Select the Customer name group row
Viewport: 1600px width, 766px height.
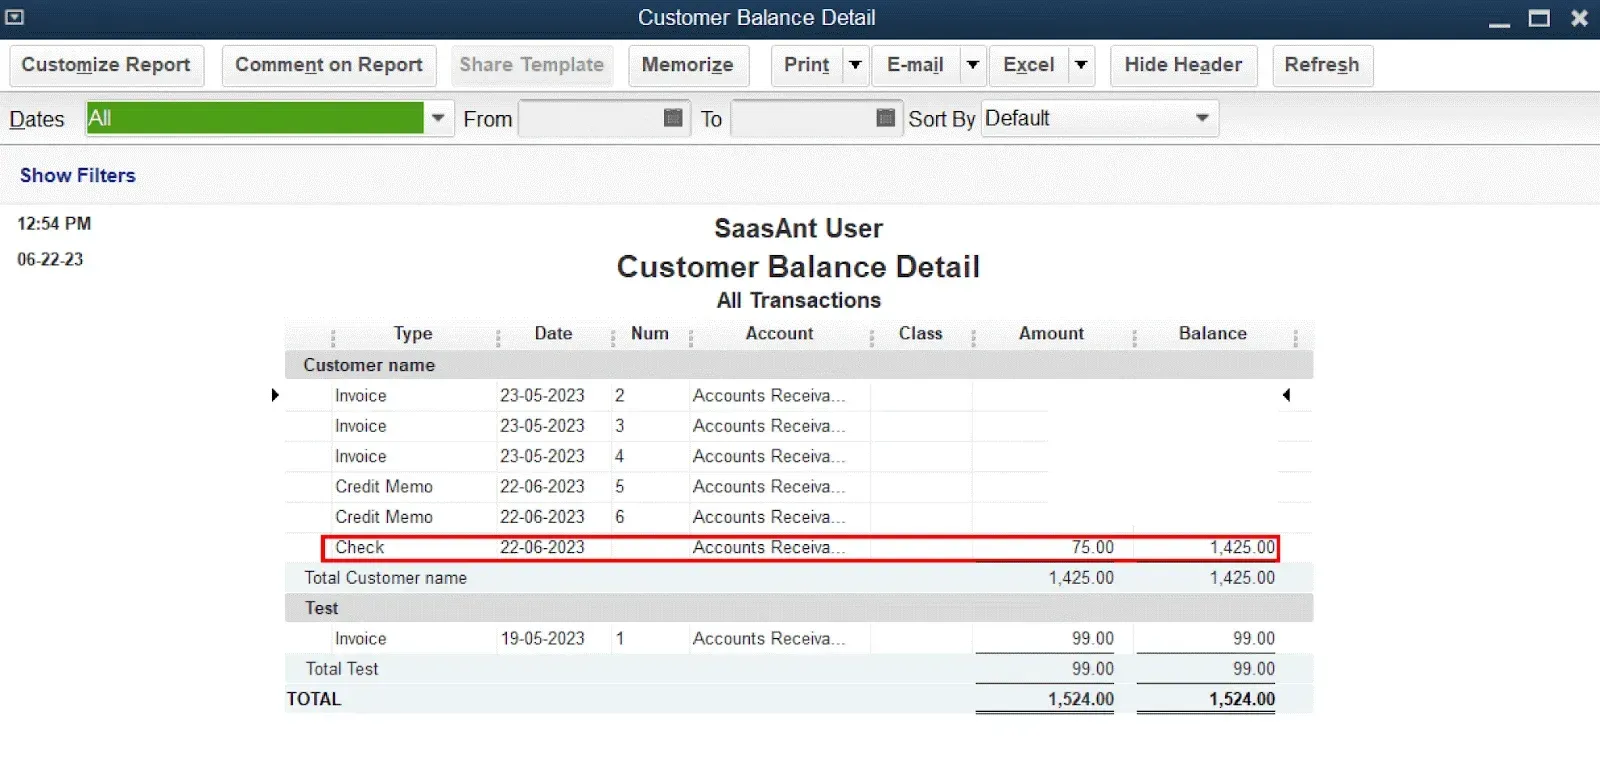[798, 365]
